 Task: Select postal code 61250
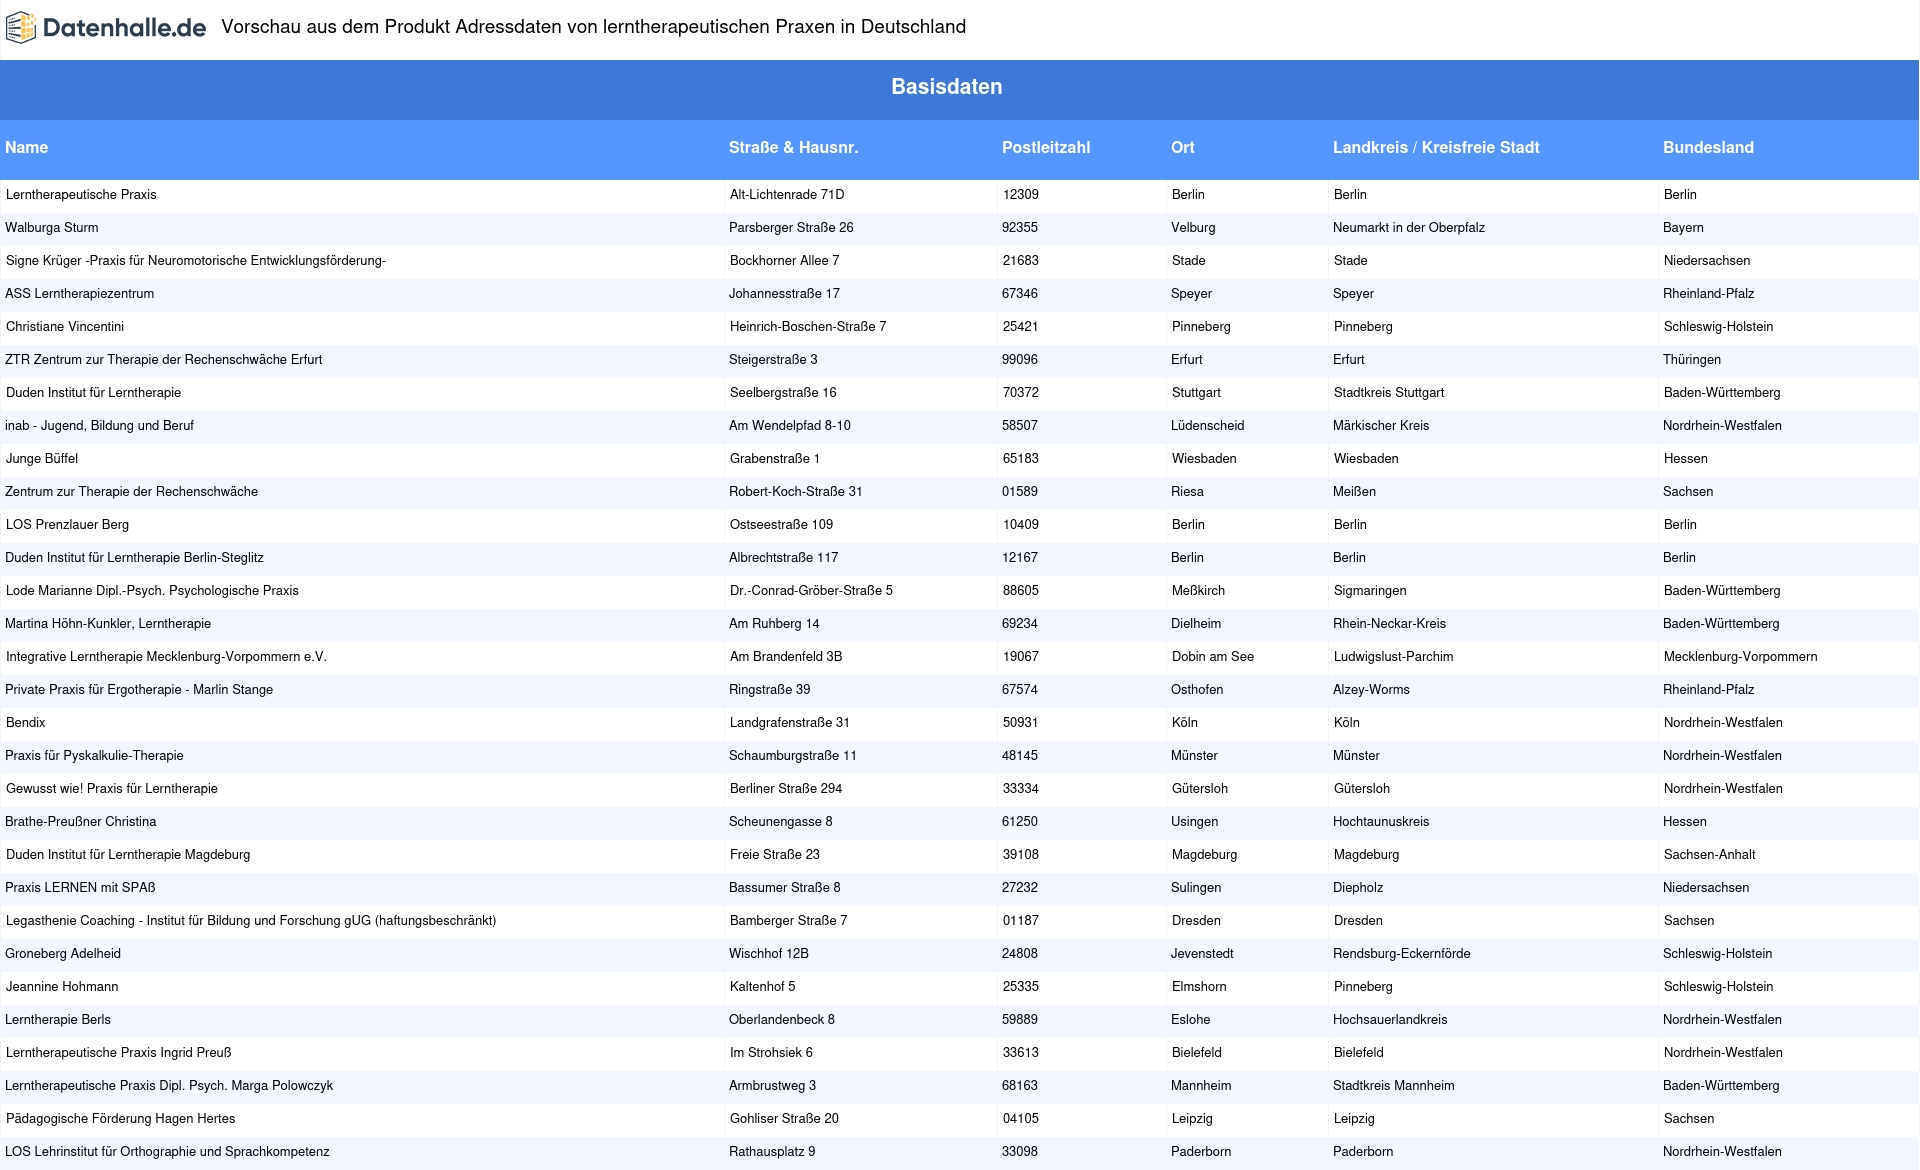coord(1020,822)
